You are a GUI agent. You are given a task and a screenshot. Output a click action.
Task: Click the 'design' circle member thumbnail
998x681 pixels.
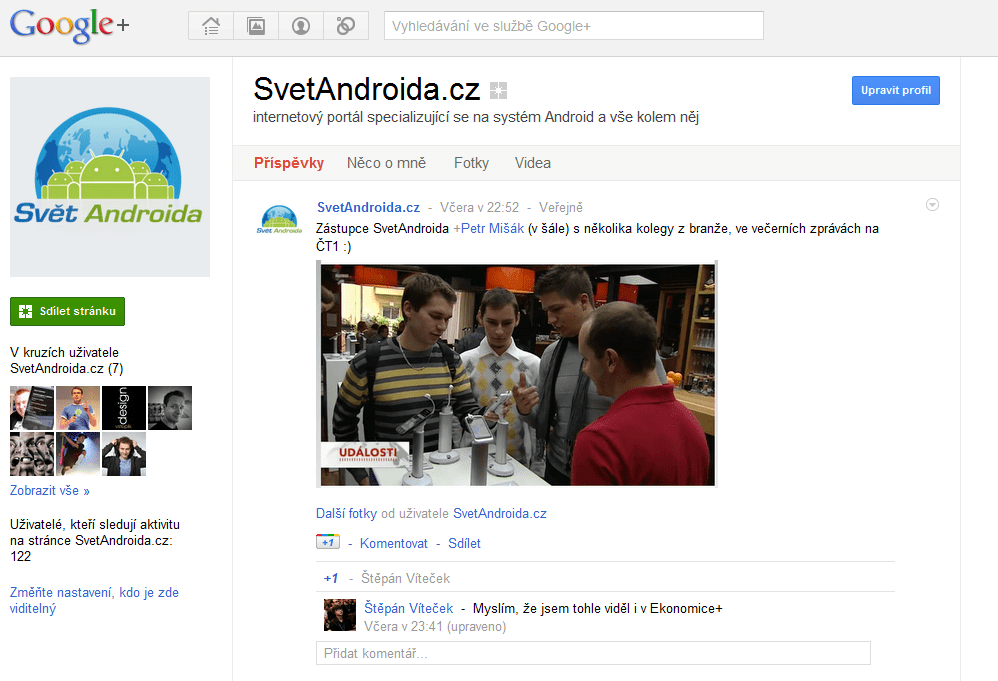point(123,408)
